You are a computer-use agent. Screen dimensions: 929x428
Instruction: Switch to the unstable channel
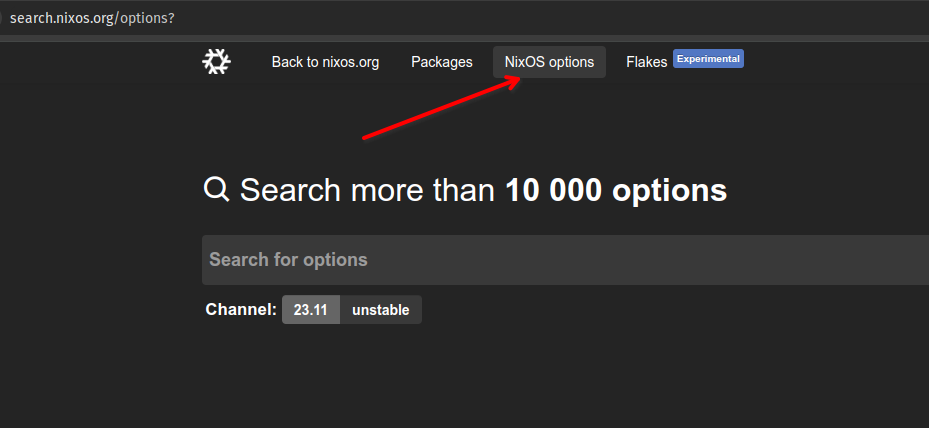pyautogui.click(x=380, y=309)
